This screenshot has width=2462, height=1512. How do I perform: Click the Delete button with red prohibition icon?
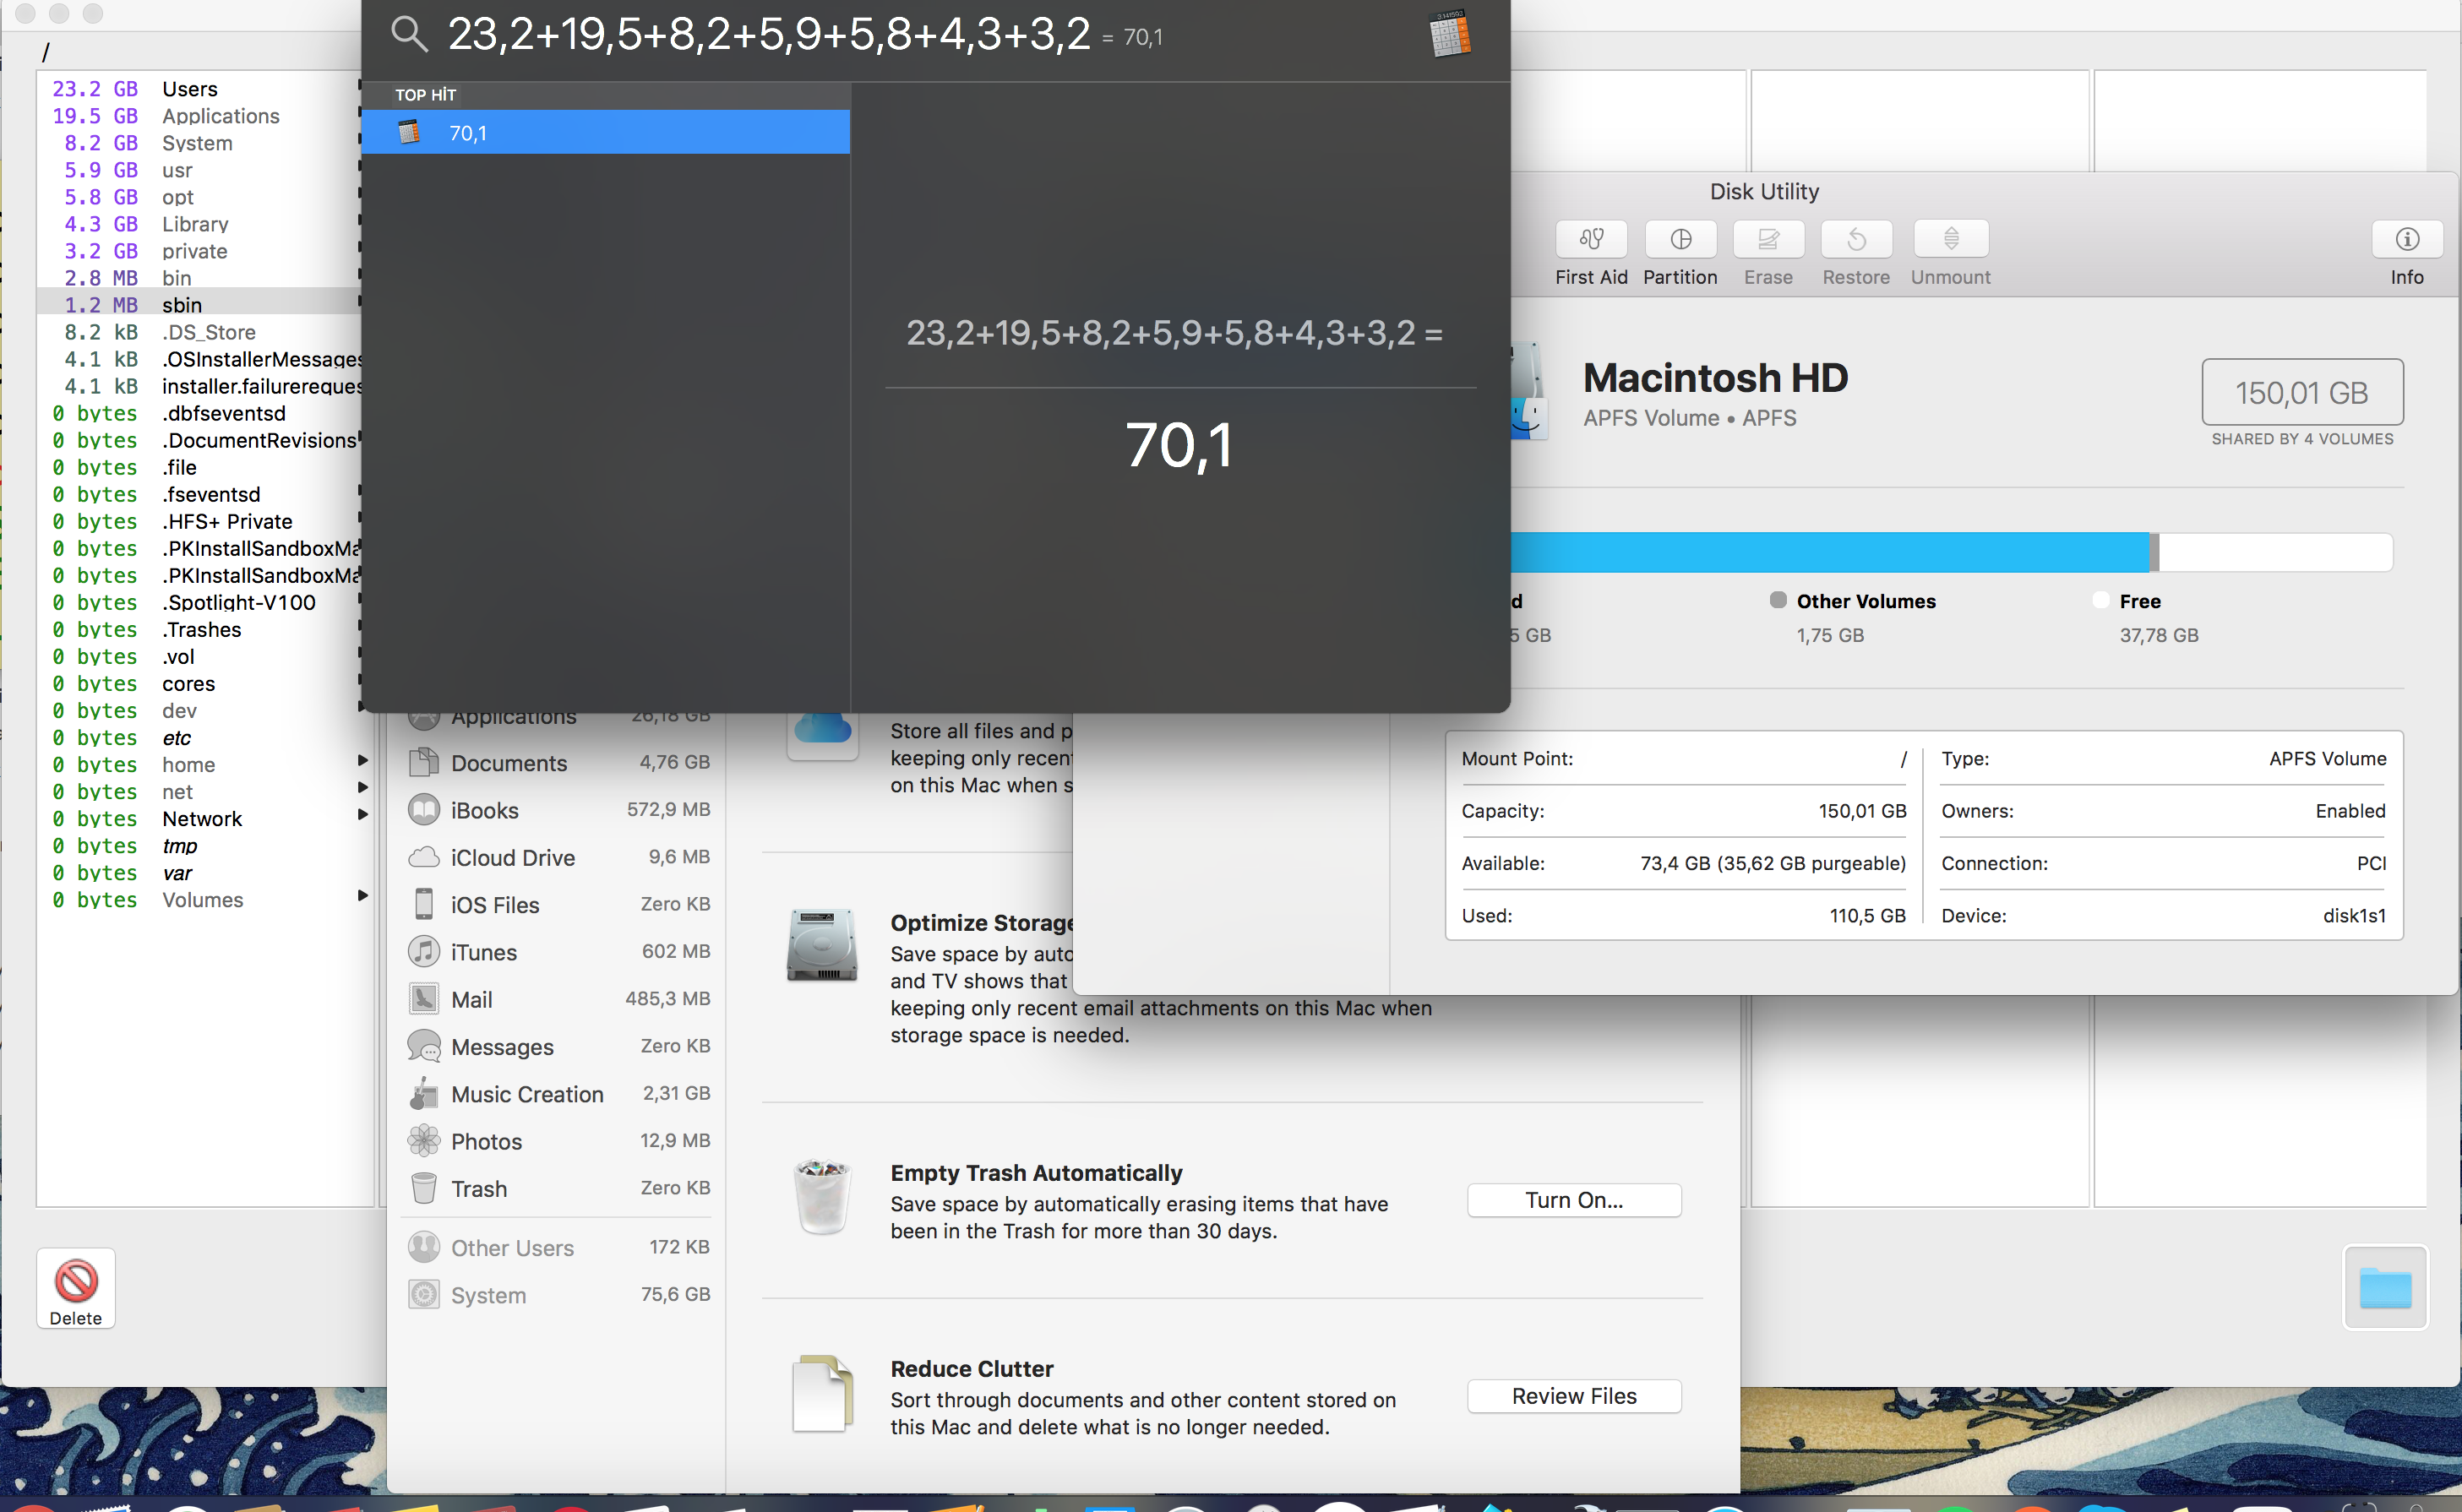click(x=76, y=1287)
